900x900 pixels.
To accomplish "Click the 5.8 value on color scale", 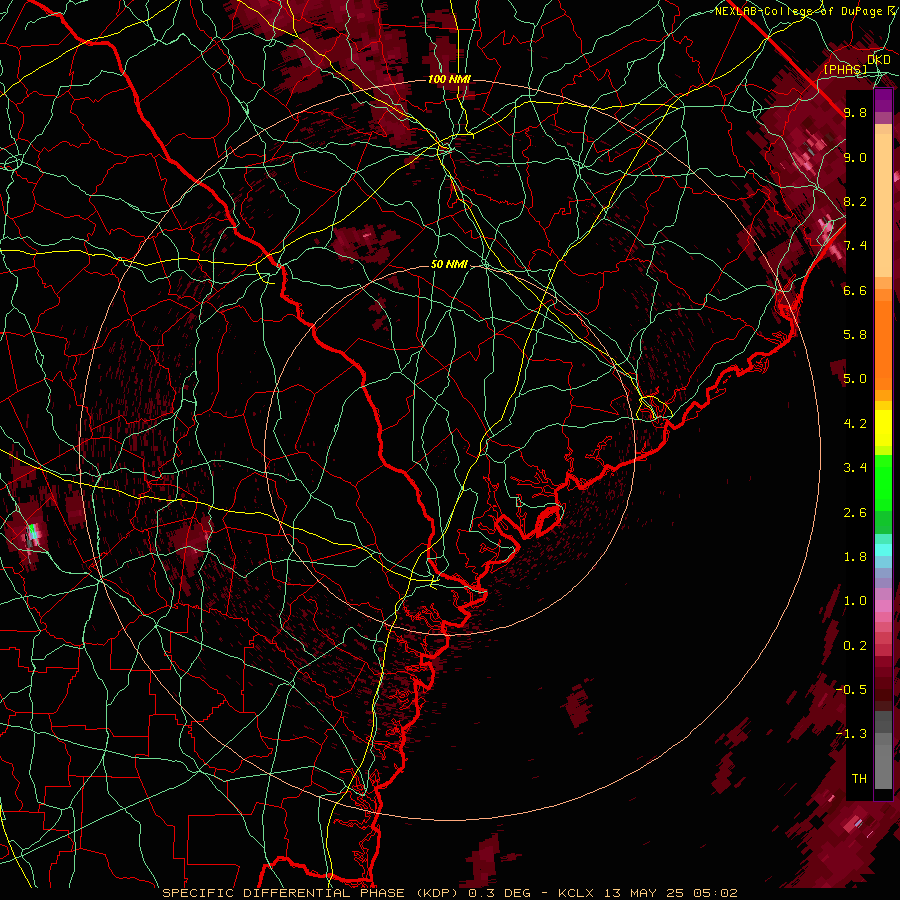I will (x=855, y=335).
